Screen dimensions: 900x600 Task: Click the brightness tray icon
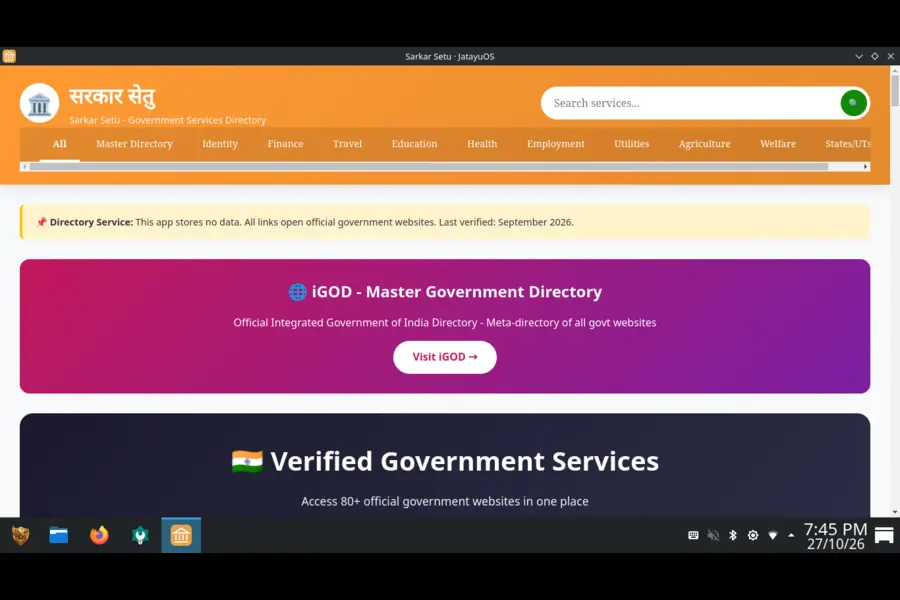(753, 536)
